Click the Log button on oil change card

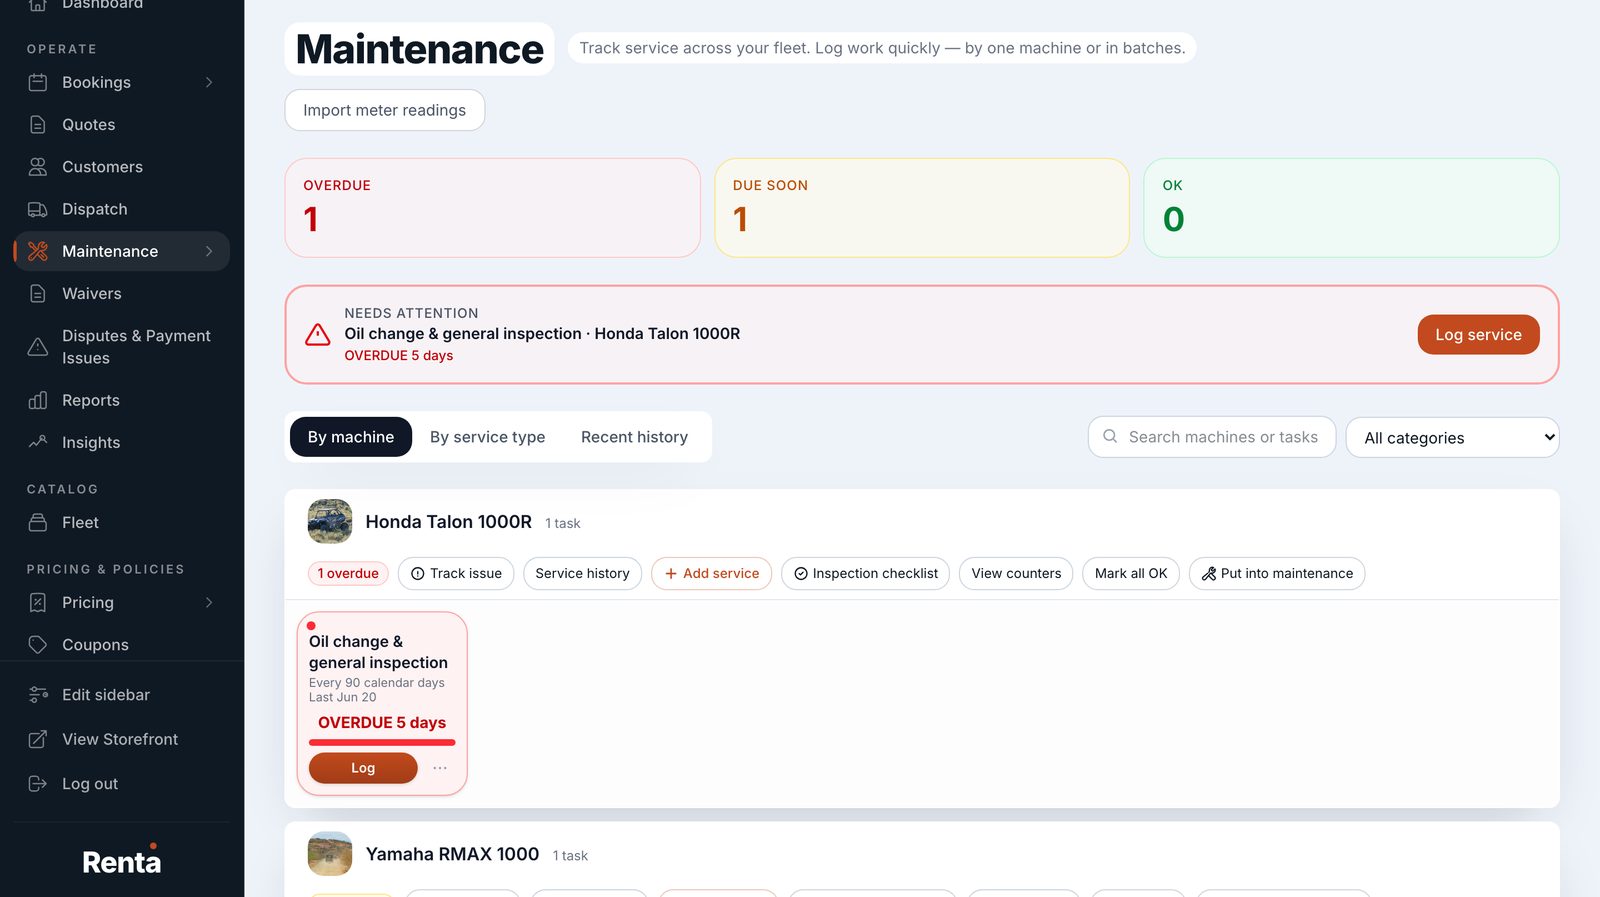[363, 768]
